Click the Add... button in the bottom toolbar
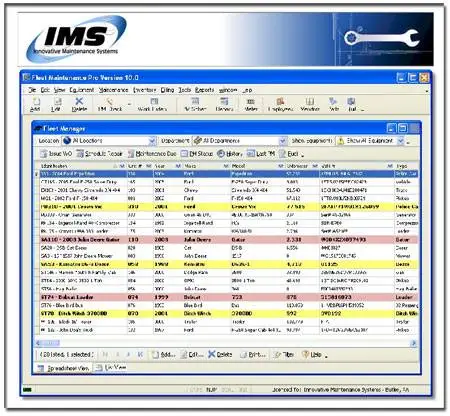The image size is (450, 416). click(x=163, y=355)
